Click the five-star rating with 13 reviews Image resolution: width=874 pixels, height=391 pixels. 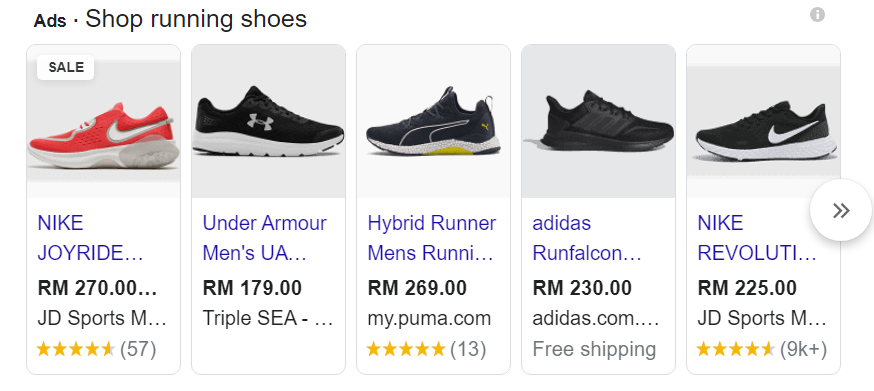coord(427,350)
